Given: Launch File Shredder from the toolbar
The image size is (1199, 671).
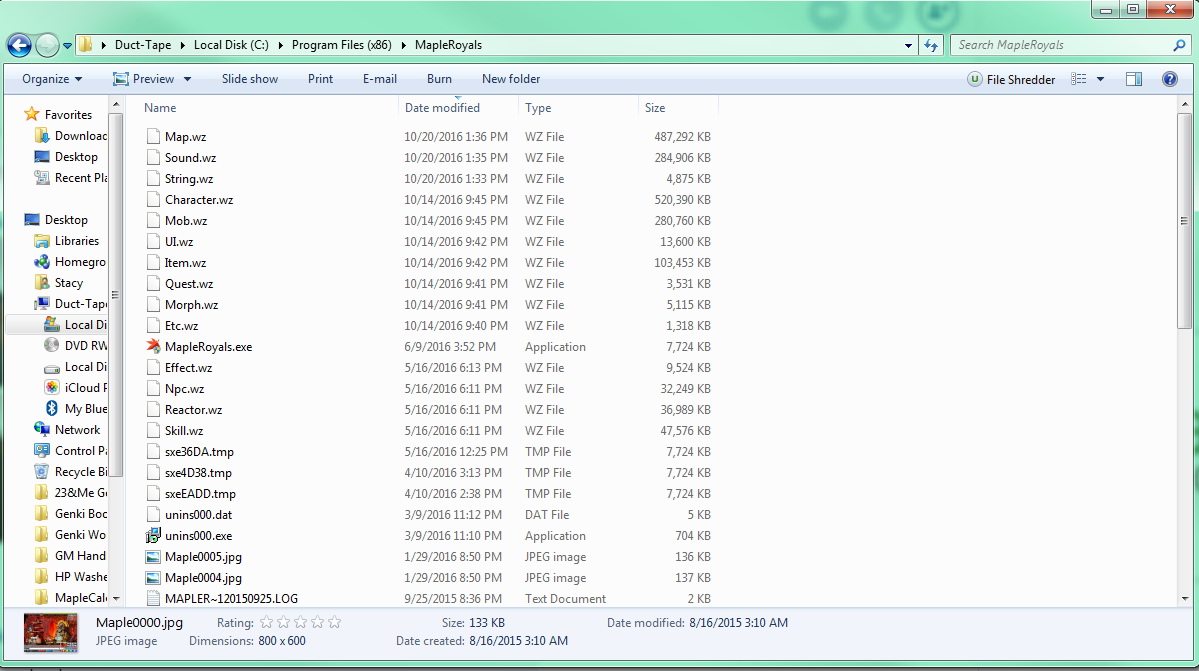Looking at the screenshot, I should [1011, 79].
